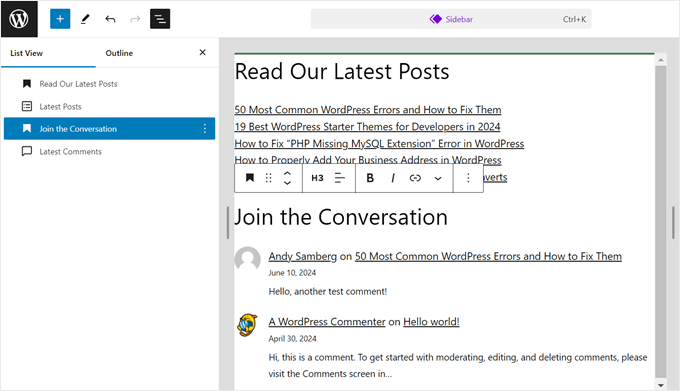Open A WordPress Commenter author link

point(327,322)
